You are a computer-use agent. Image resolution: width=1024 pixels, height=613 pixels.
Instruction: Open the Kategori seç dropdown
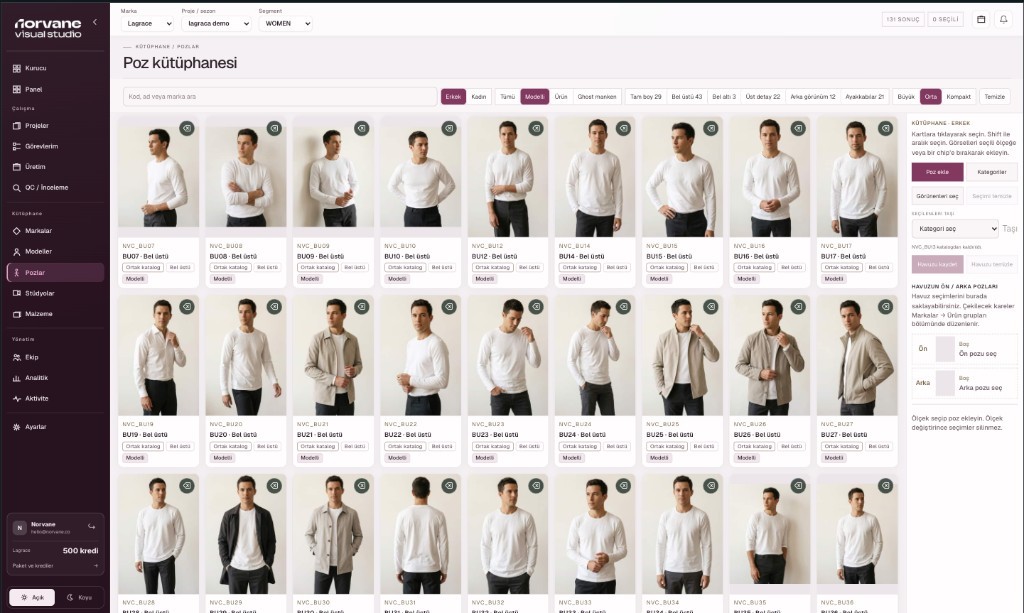955,228
